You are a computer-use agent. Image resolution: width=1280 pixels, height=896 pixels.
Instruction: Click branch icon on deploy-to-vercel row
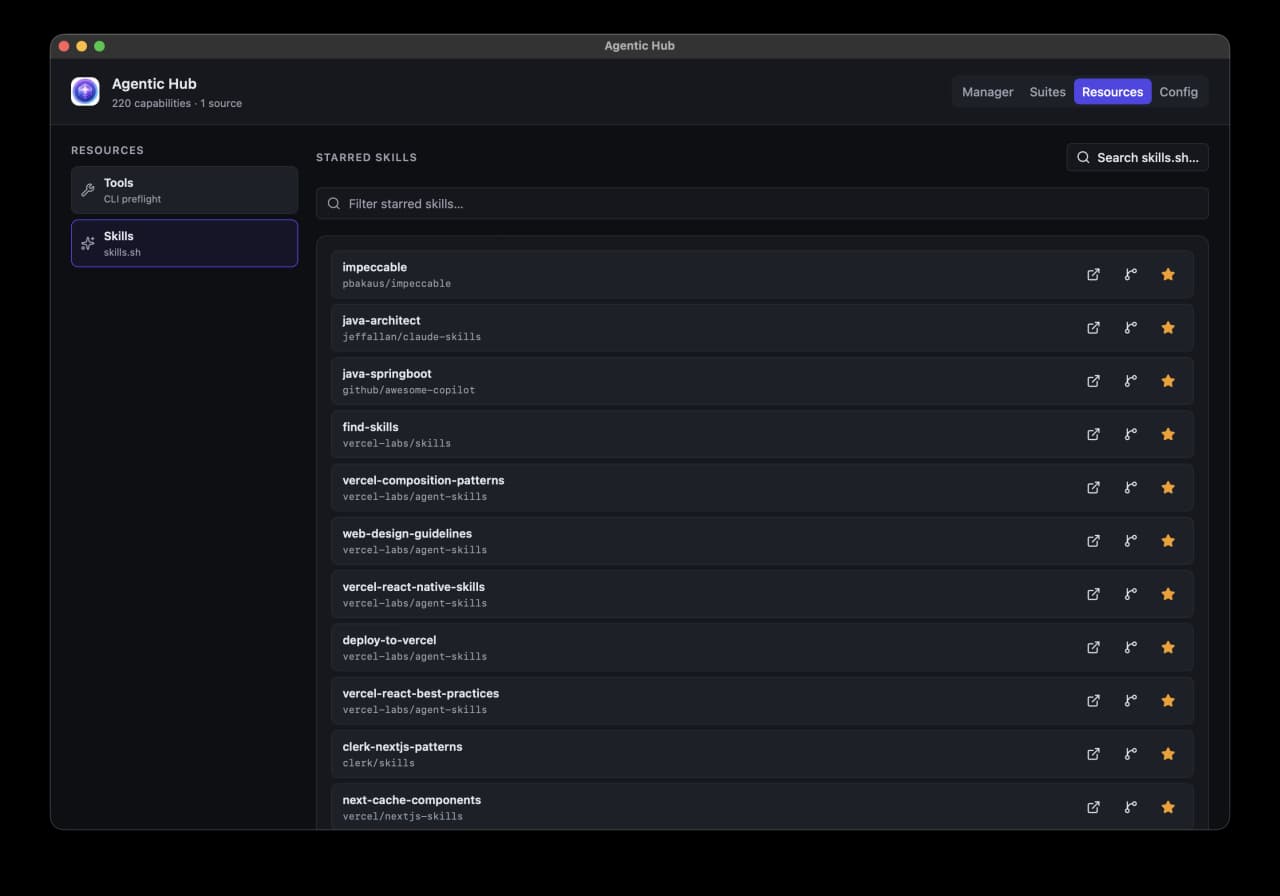[x=1131, y=647]
